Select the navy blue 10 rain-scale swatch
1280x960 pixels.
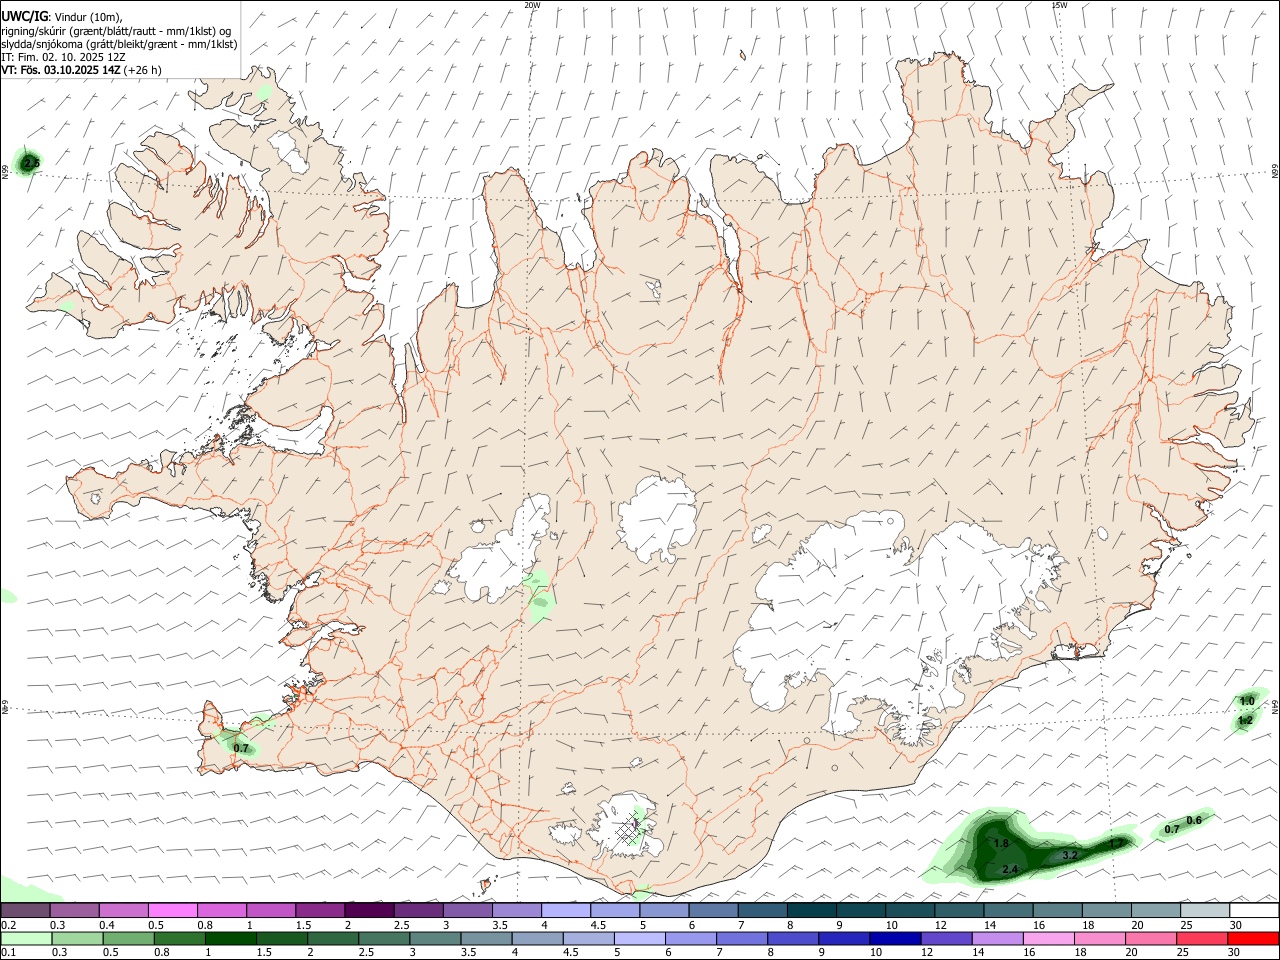[x=894, y=938]
